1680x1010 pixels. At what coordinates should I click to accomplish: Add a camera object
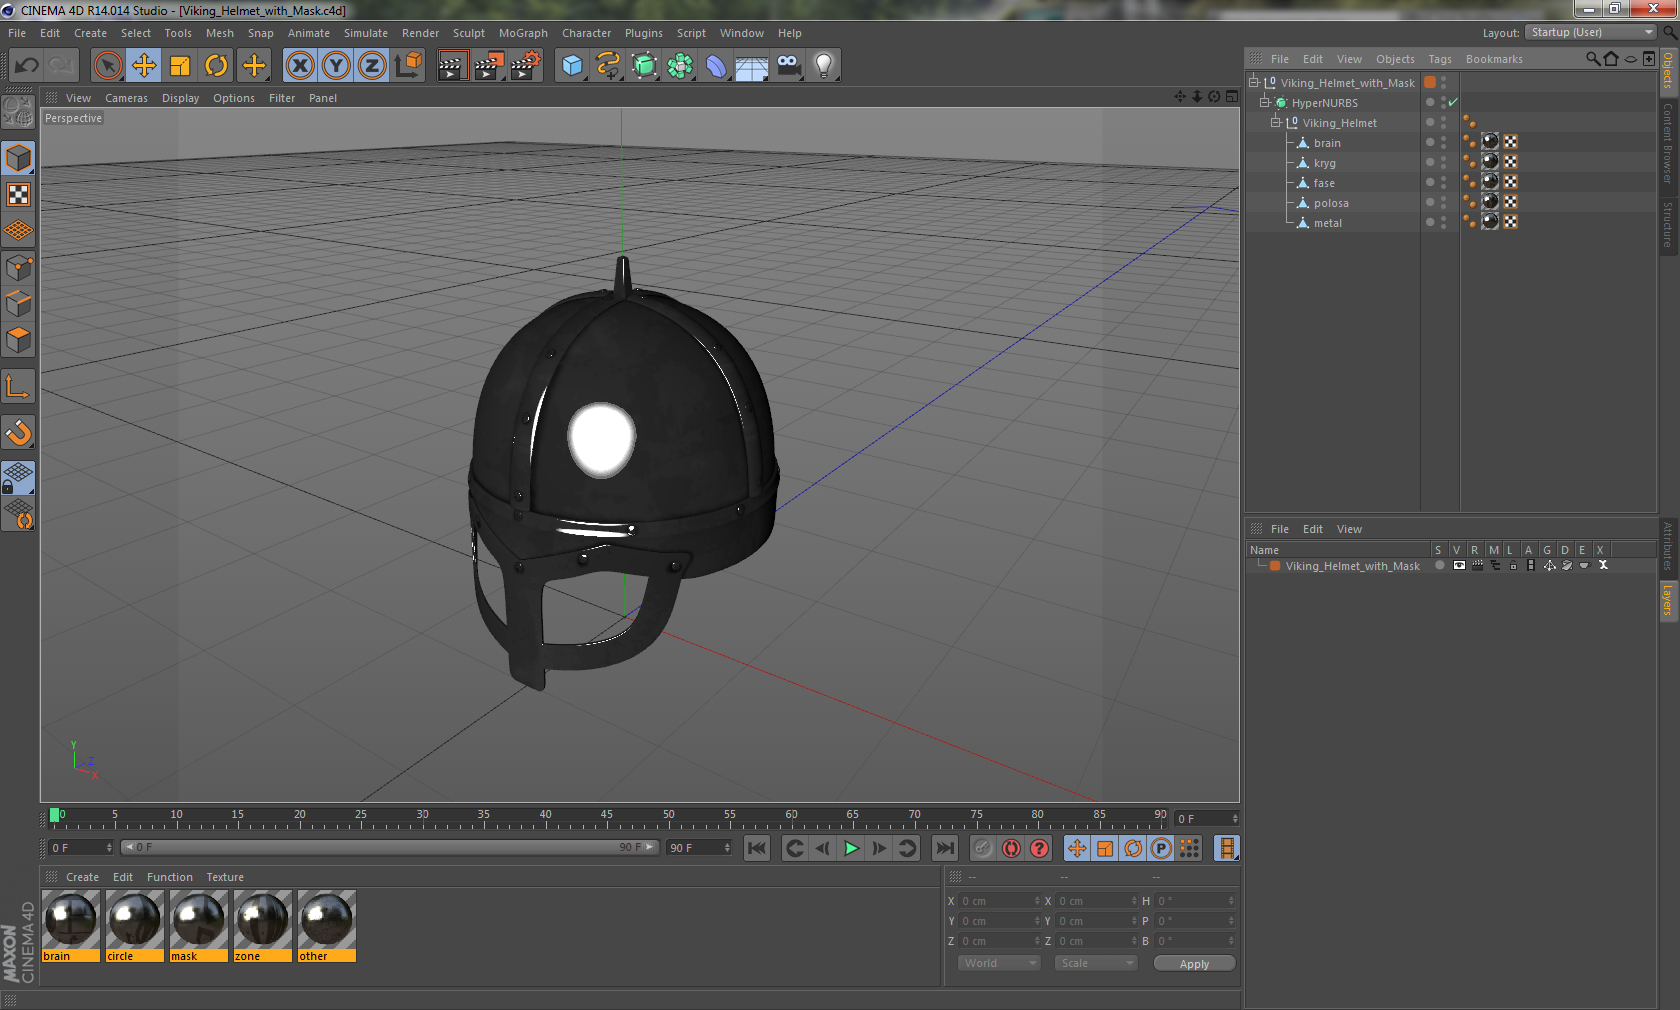[789, 66]
